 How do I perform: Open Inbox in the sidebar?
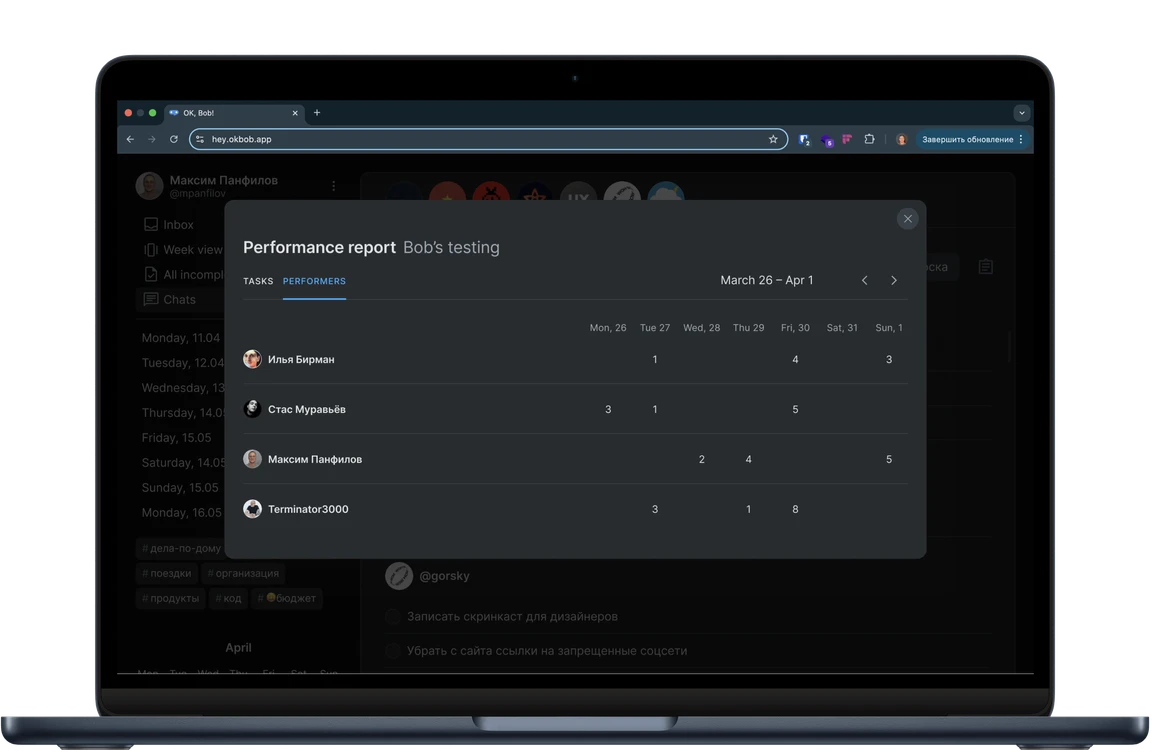178,225
